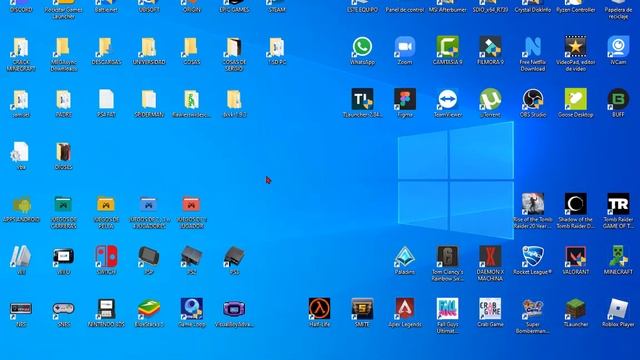Open the Apex Legends shortcut
Screen dimensions: 640x360
(404, 309)
